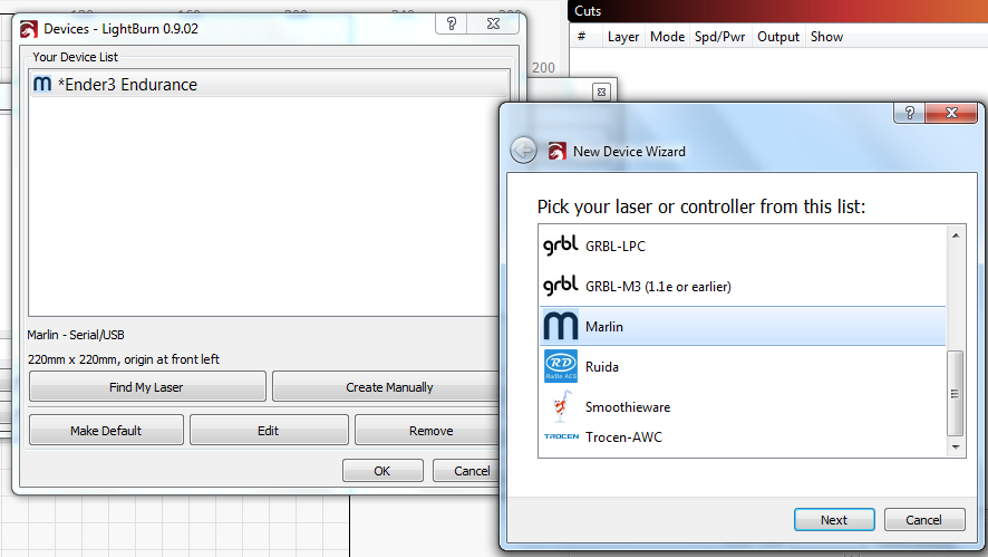Select *Ender3 Endurance in Your Device List
The image size is (988, 557).
coord(269,84)
